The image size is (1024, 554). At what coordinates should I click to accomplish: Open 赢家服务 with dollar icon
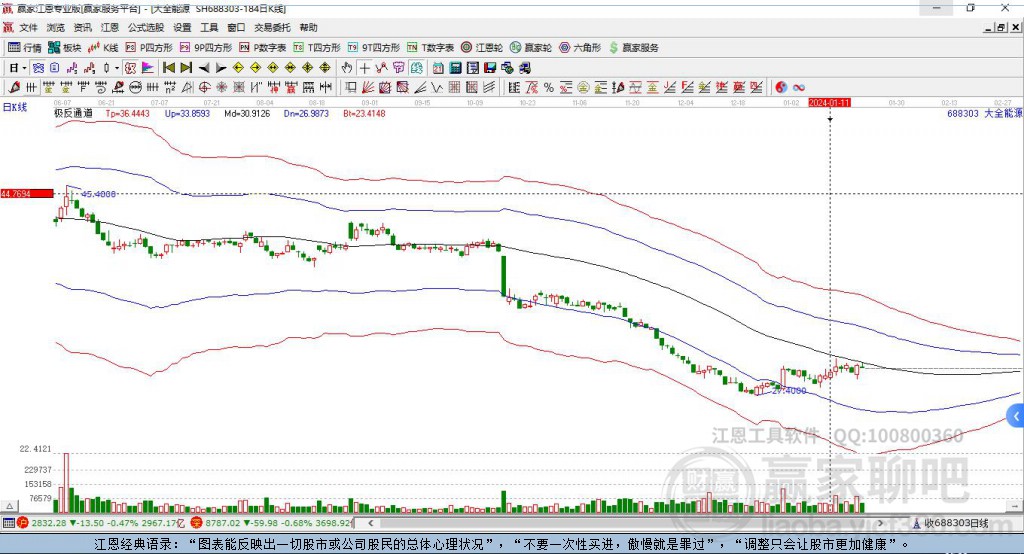[633, 48]
